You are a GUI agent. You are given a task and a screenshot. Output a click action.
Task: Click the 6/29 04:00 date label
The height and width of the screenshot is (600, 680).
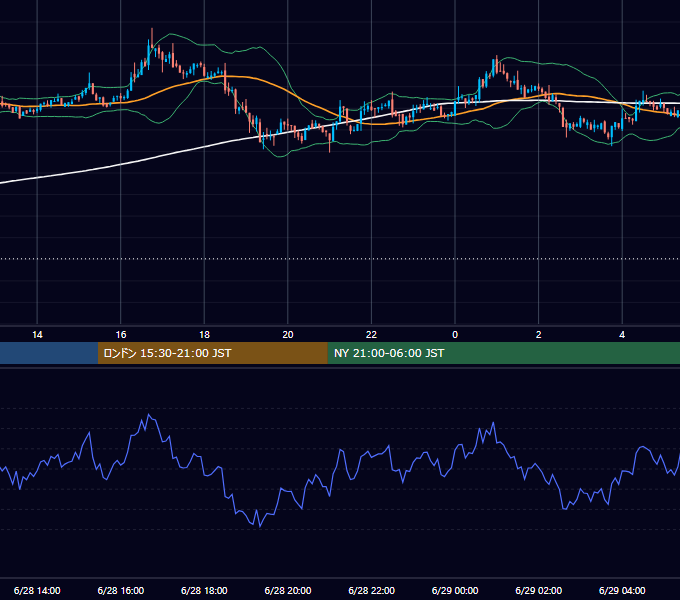pos(622,590)
